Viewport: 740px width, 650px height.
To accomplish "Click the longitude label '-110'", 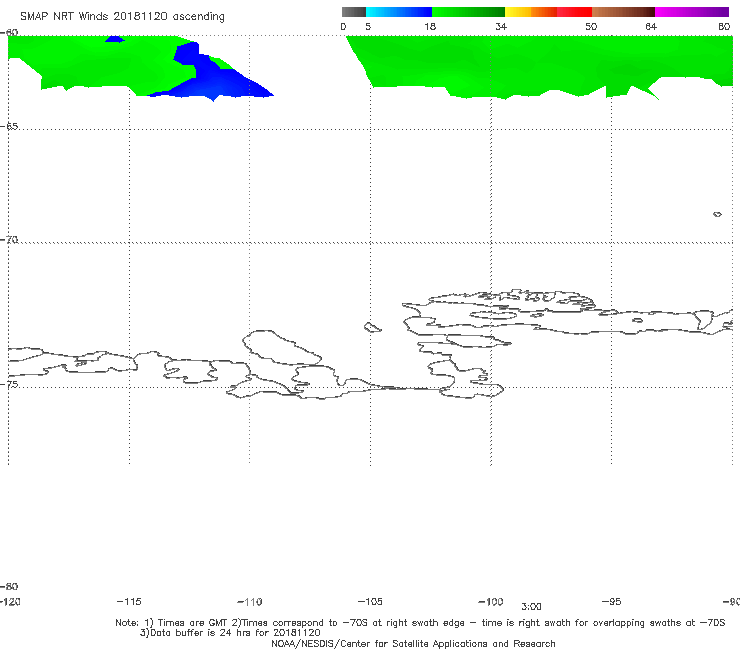I will click(x=250, y=602).
